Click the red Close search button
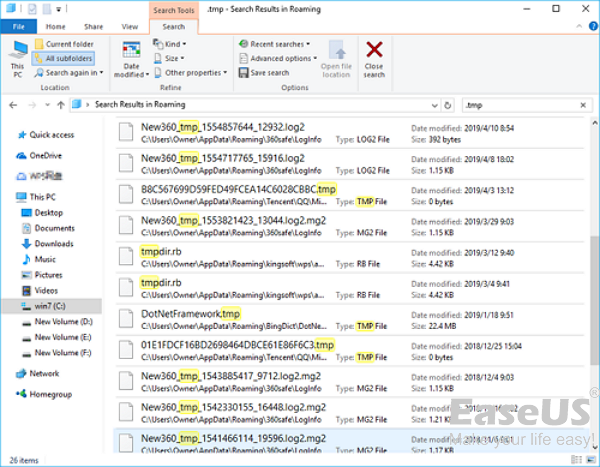The image size is (600, 467). click(374, 59)
